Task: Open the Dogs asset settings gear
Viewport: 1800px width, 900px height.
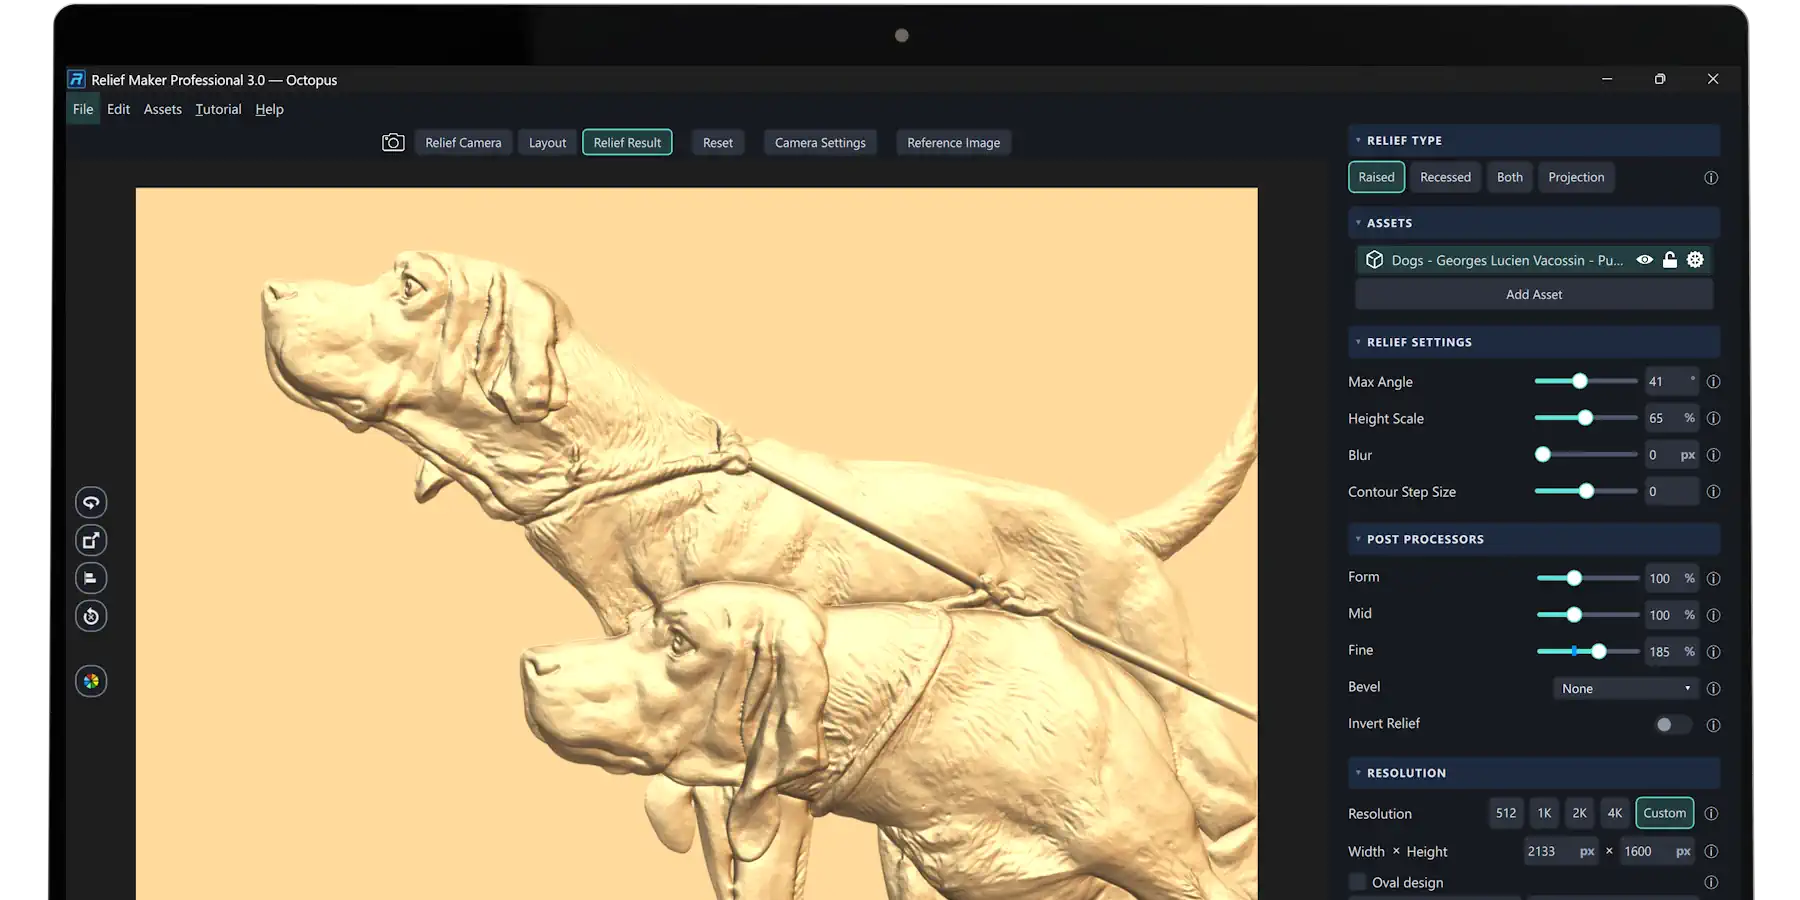Action: click(1695, 260)
